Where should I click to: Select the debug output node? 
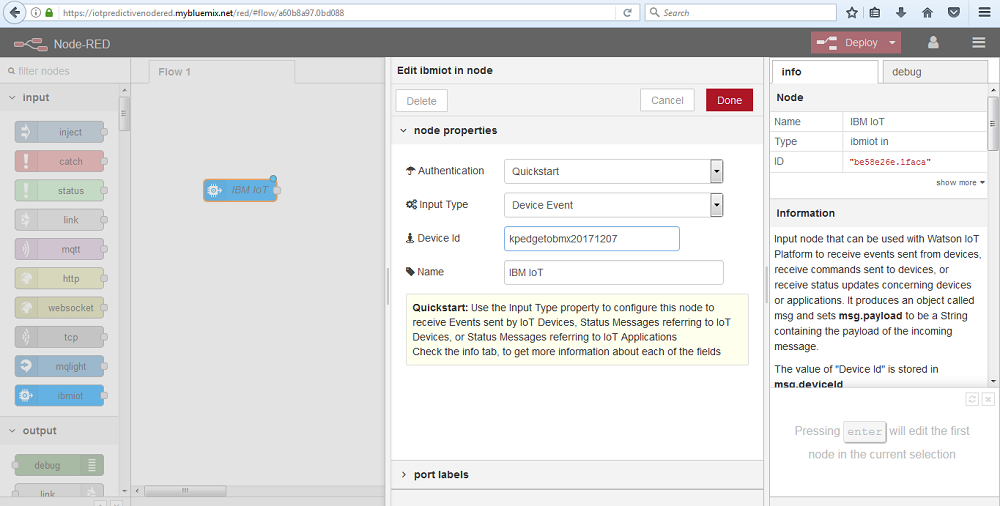point(59,466)
